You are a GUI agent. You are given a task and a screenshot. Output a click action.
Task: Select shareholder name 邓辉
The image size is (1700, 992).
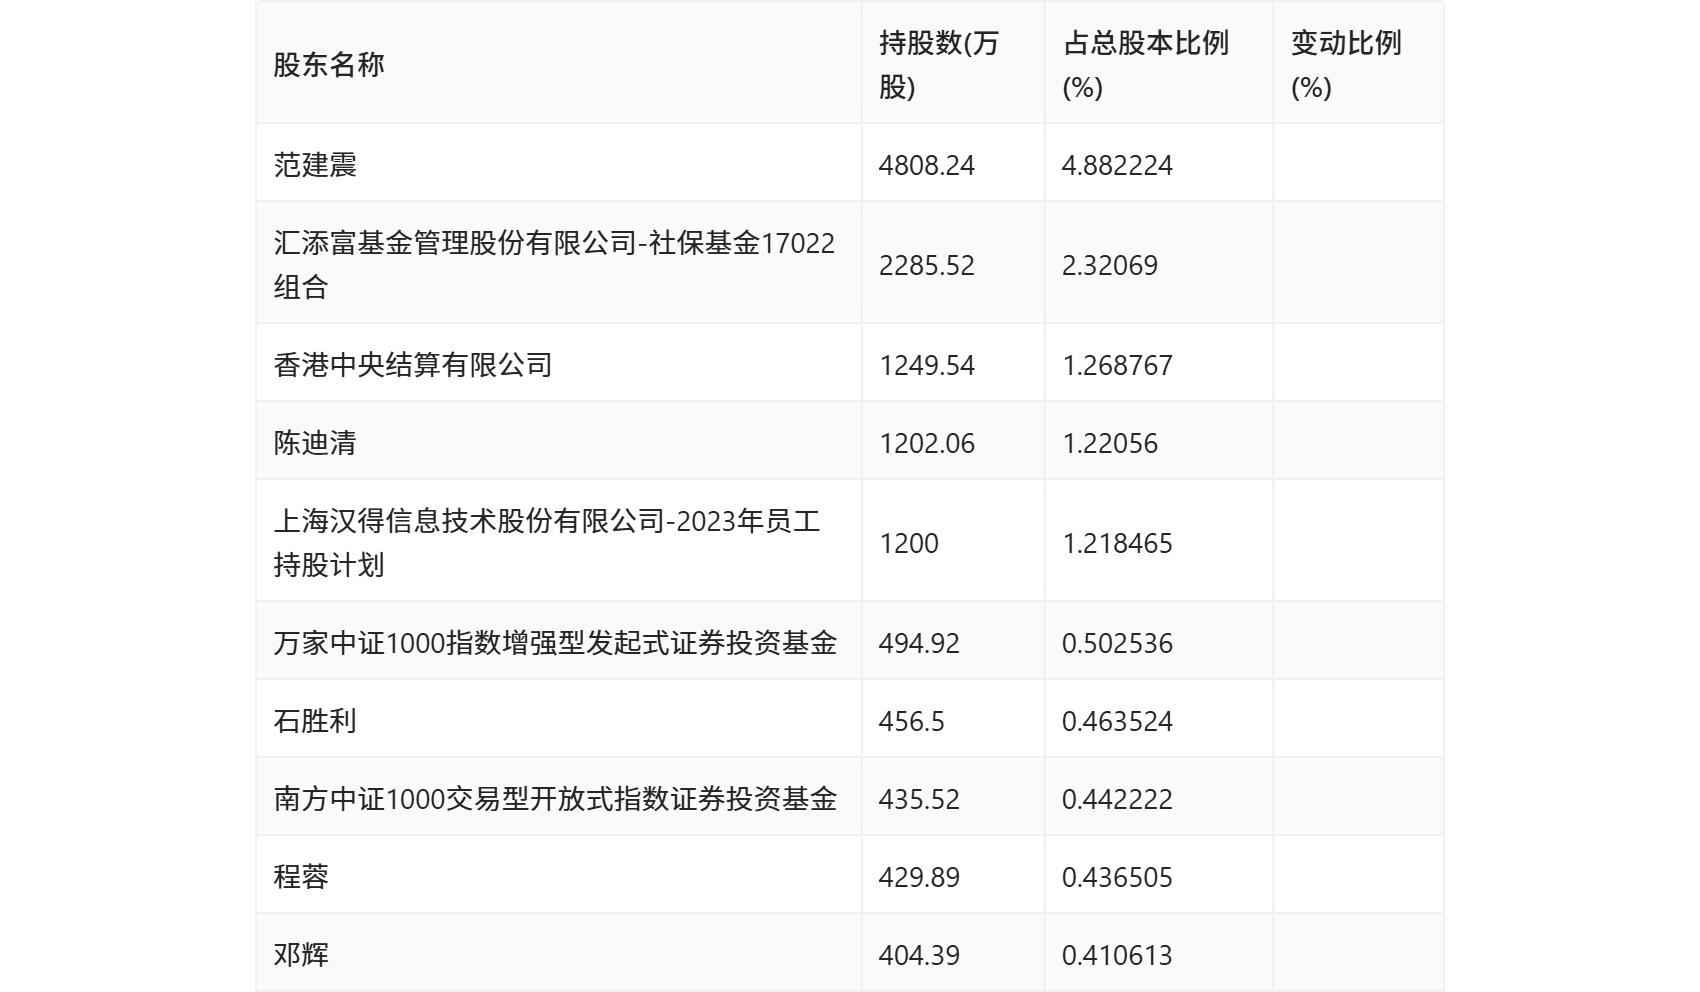tap(301, 955)
